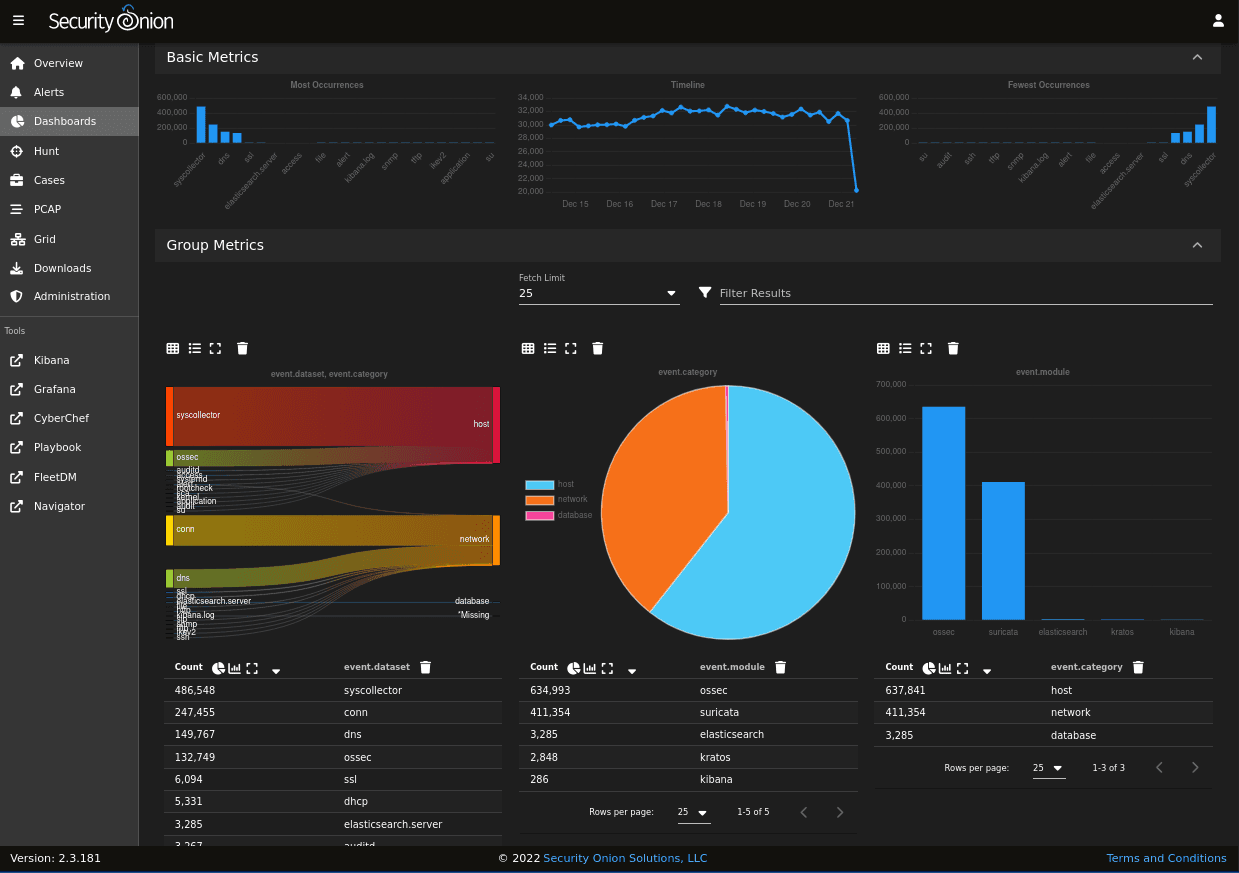
Task: Maximize the event.category pie chart
Action: click(x=571, y=348)
